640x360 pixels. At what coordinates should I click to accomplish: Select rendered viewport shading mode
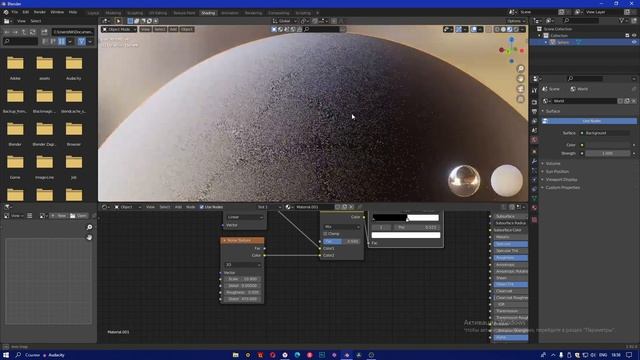[x=516, y=29]
